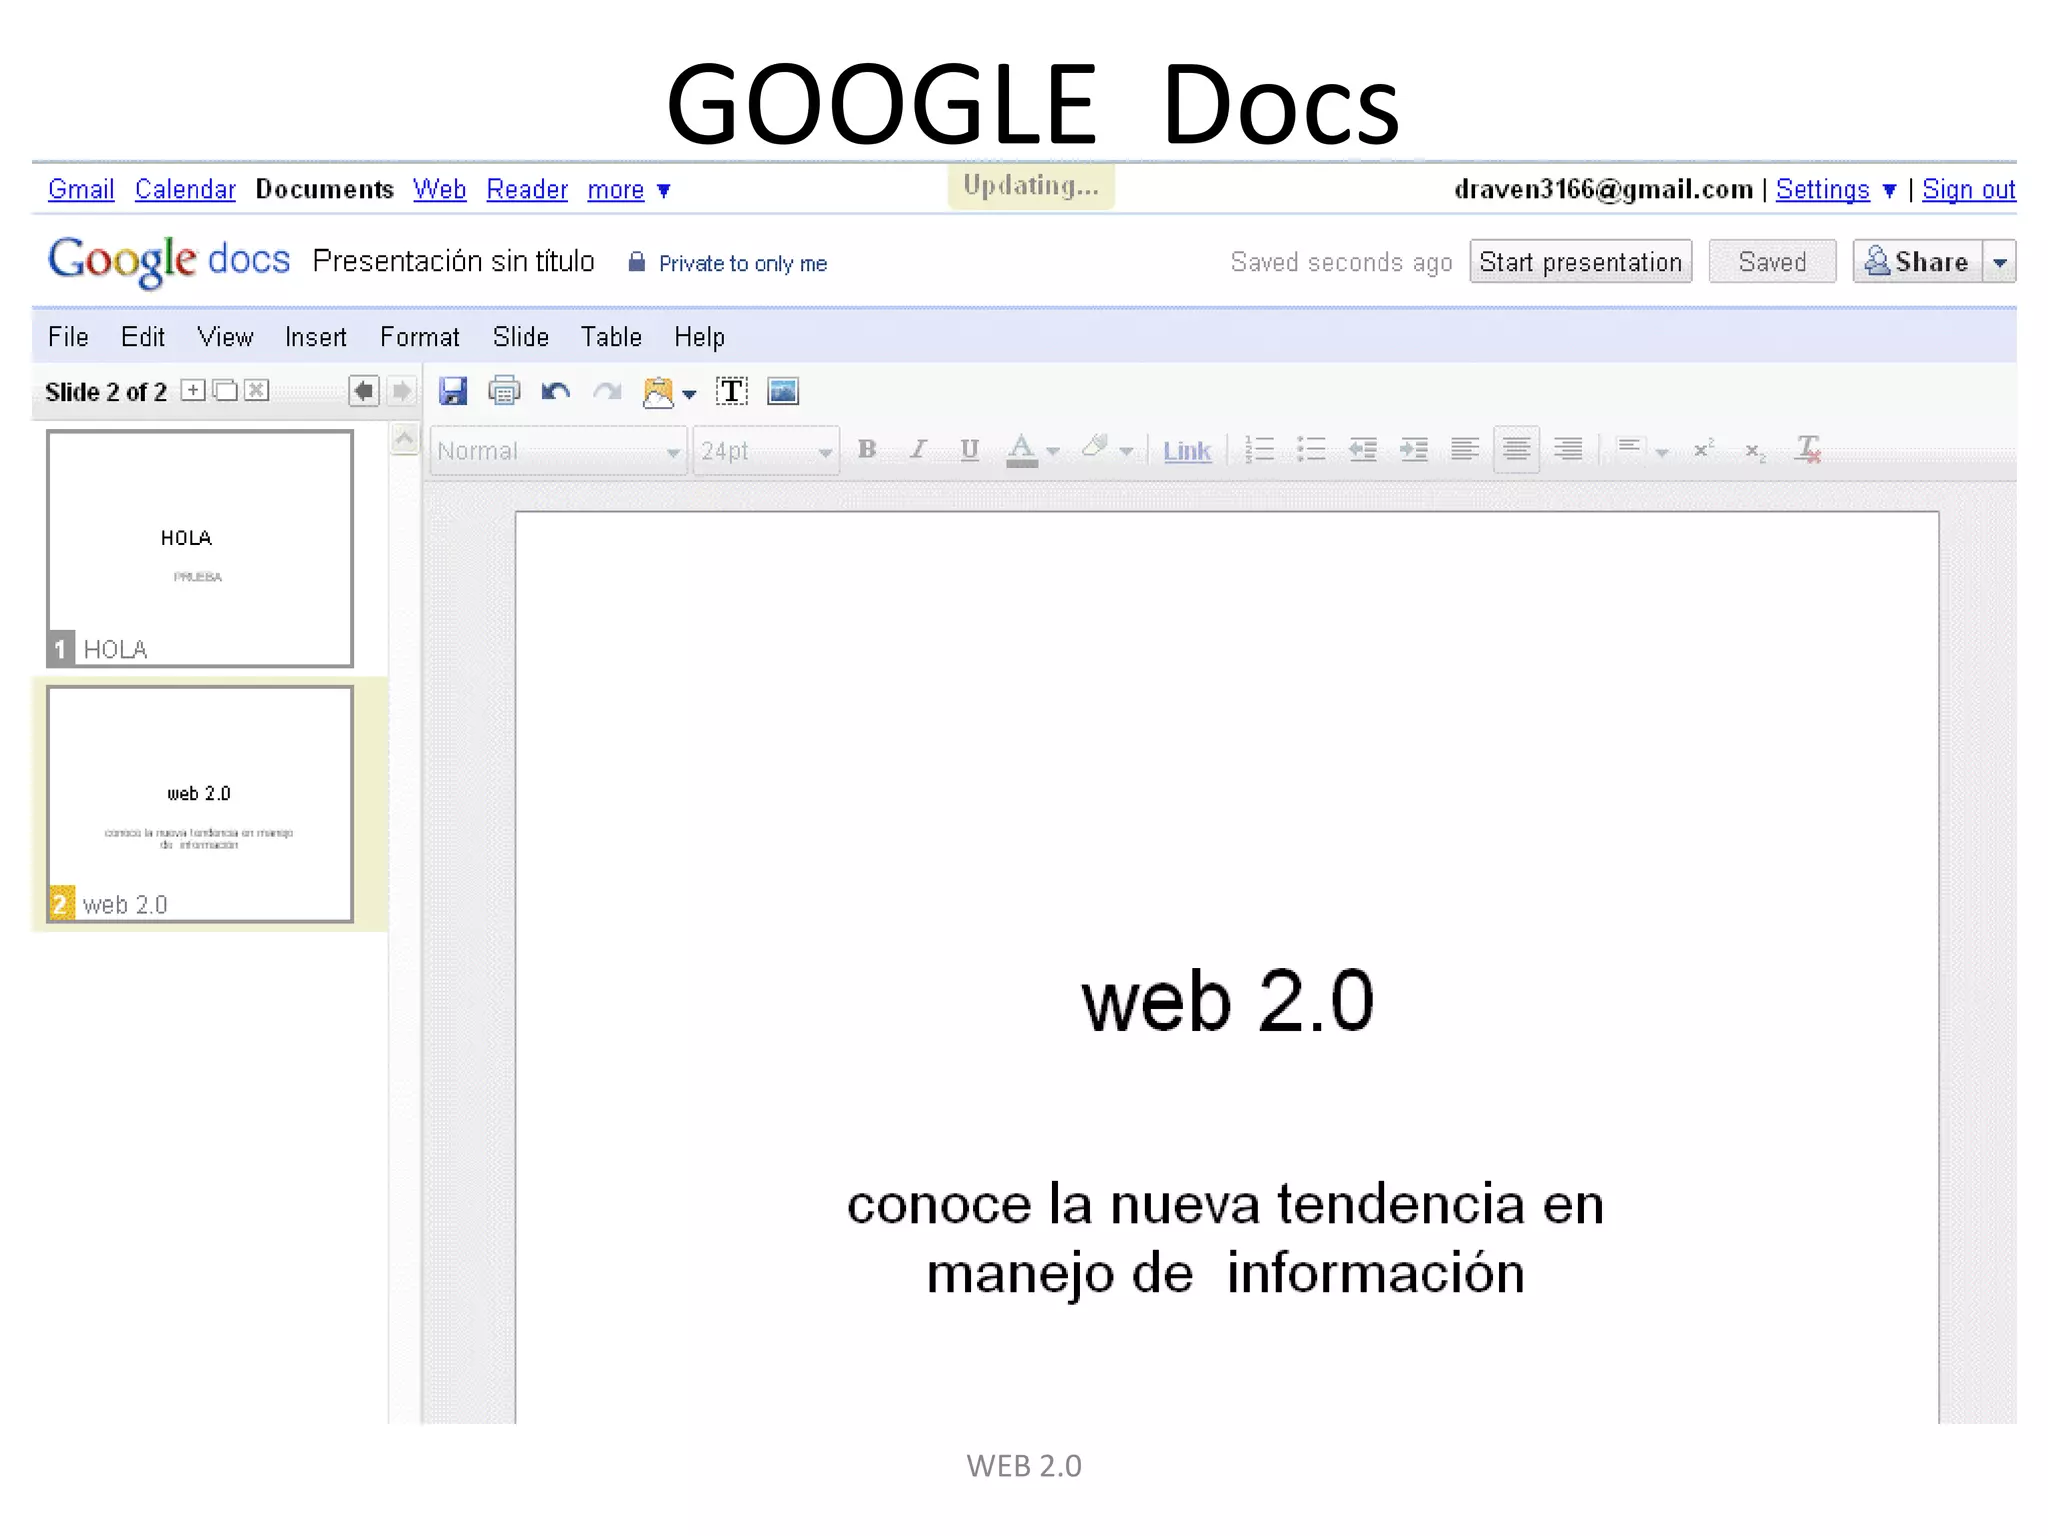Toggle underline formatting

(x=969, y=450)
